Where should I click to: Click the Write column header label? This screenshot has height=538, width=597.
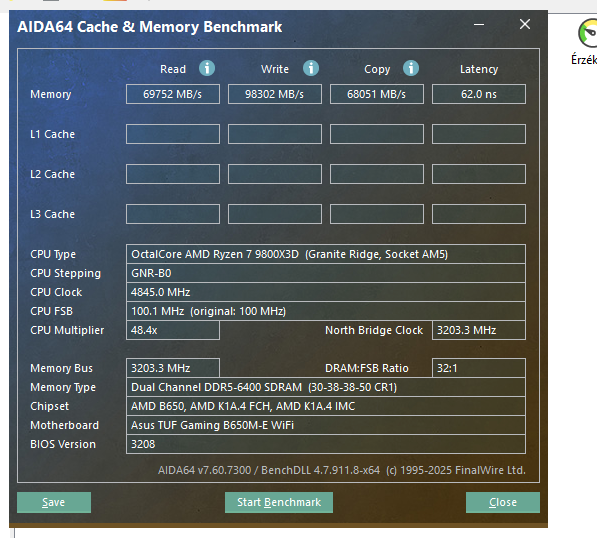click(275, 69)
